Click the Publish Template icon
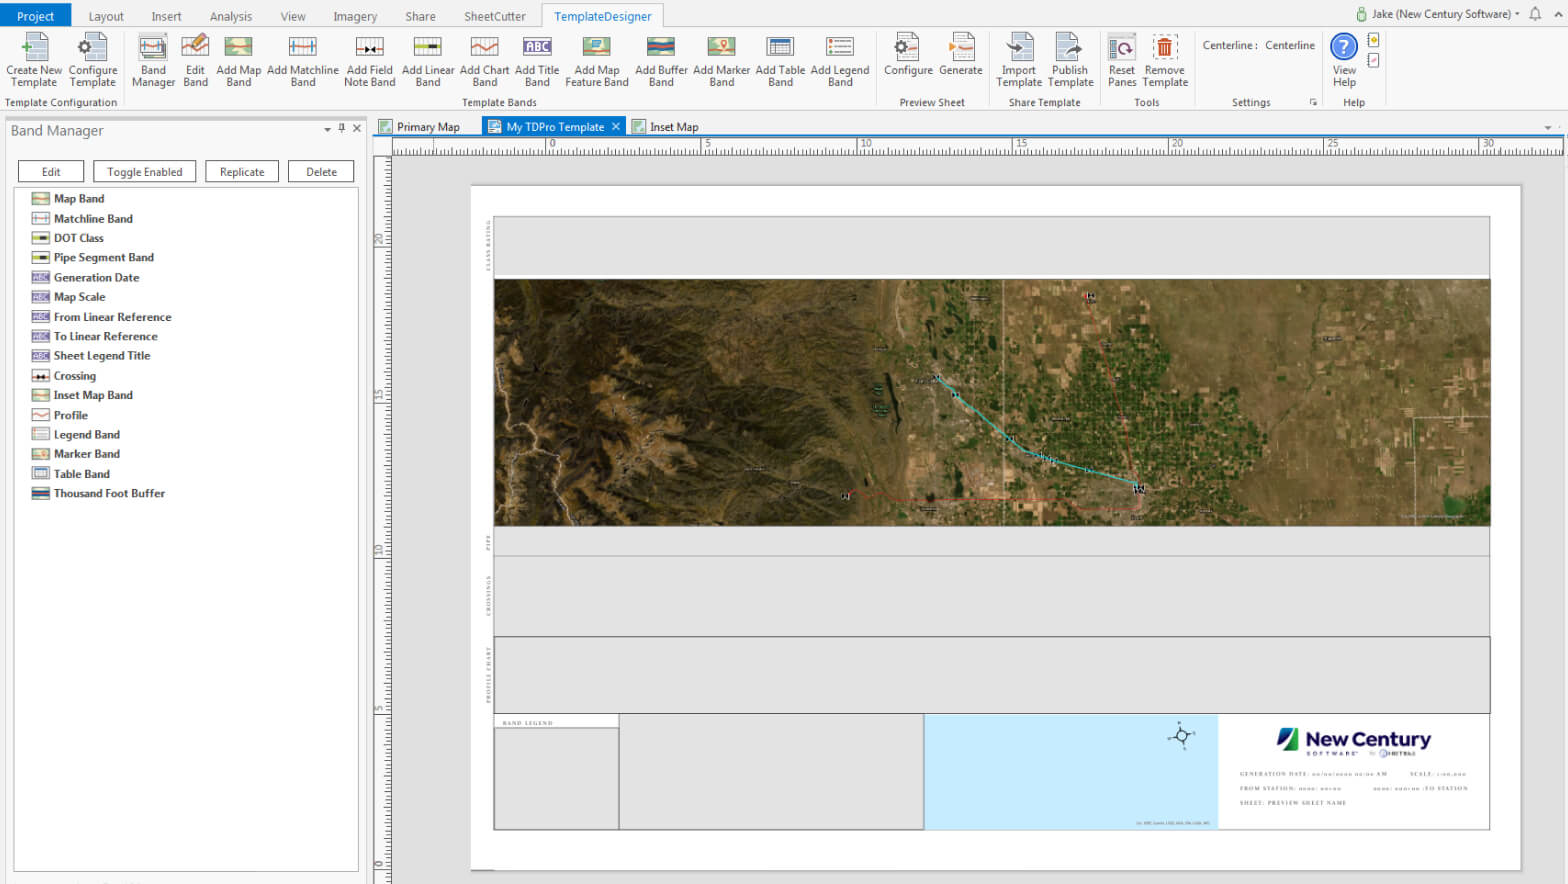Viewport: 1568px width, 884px height. (1069, 48)
